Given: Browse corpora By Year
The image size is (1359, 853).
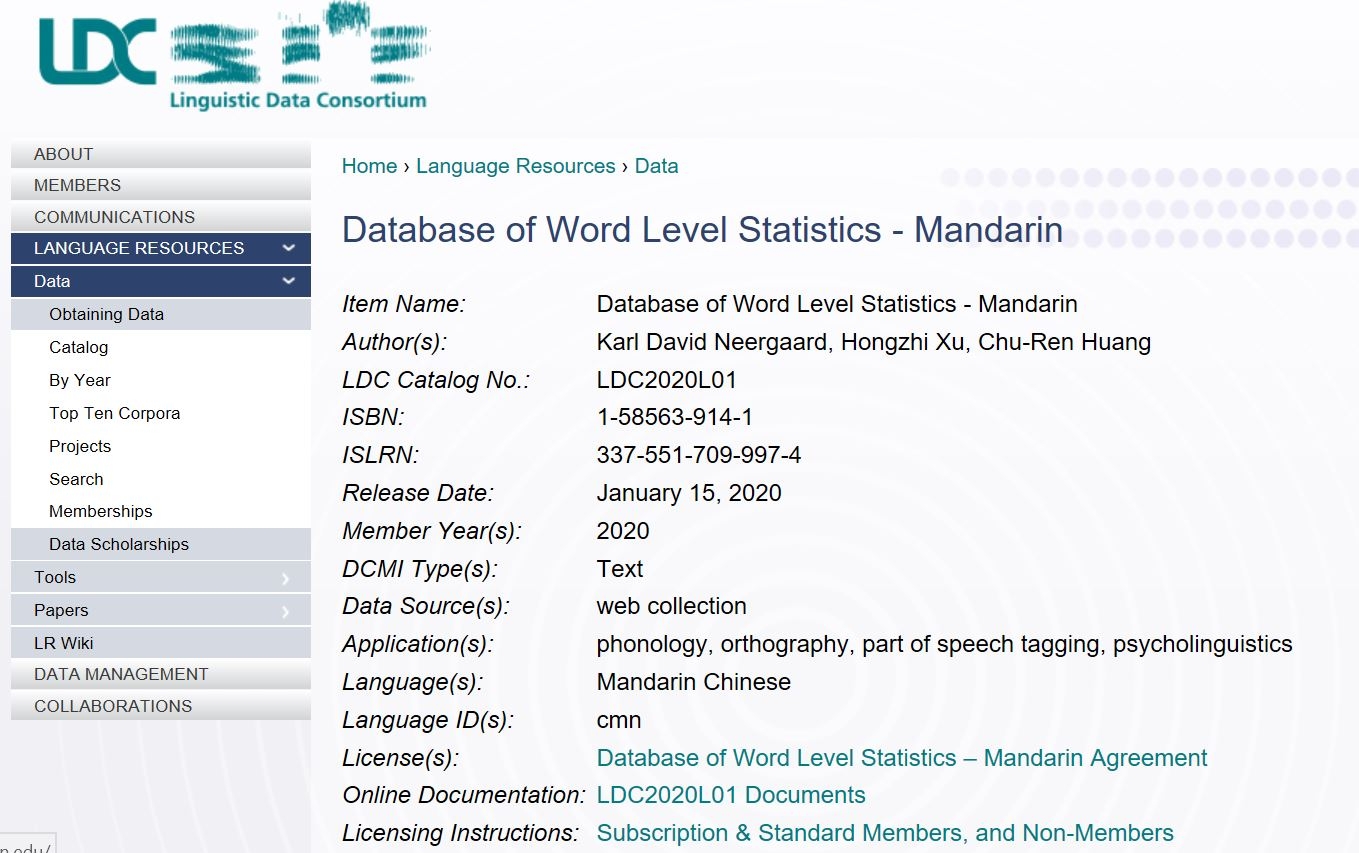Looking at the screenshot, I should pyautogui.click(x=79, y=380).
